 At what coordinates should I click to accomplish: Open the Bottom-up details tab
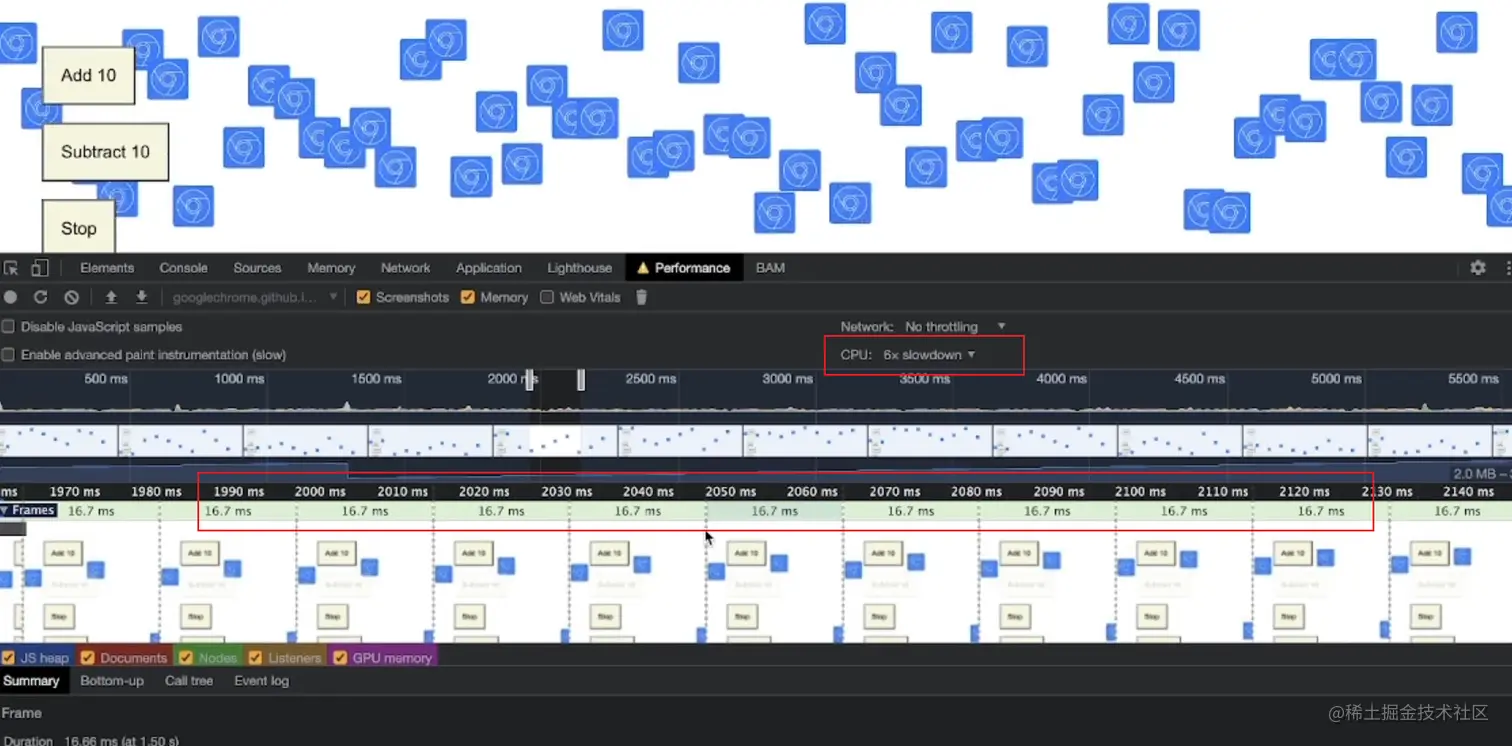tap(112, 681)
